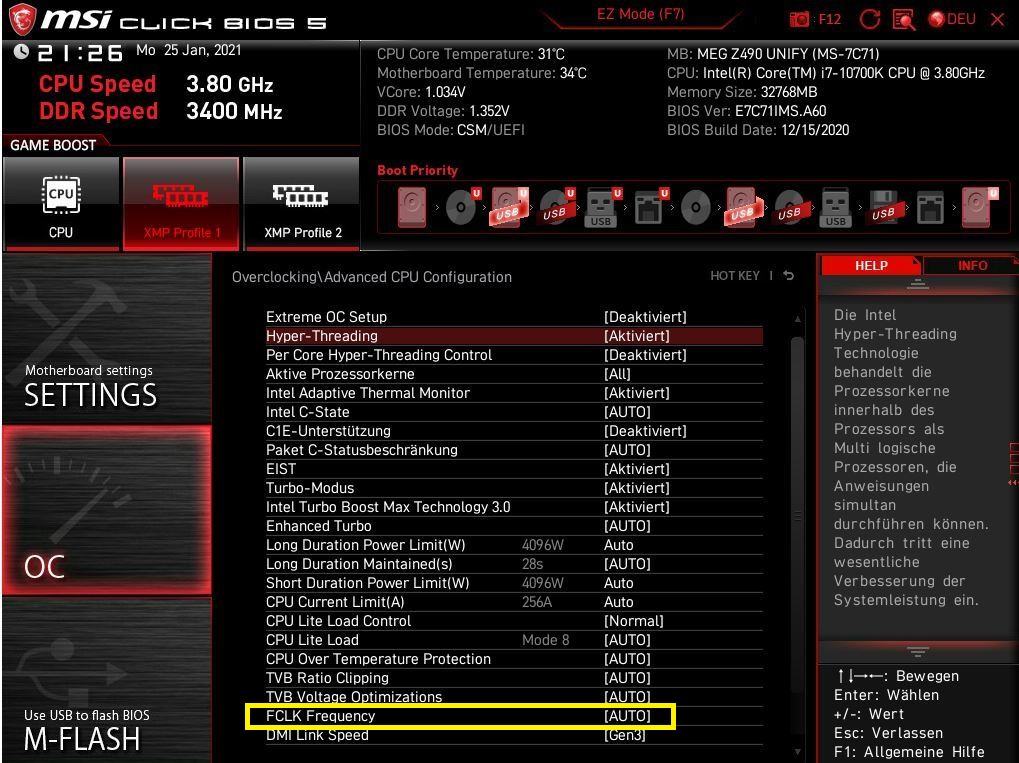Open the SETTINGS motherboard settings menu
Screen dimensions: 1019x763
point(107,339)
